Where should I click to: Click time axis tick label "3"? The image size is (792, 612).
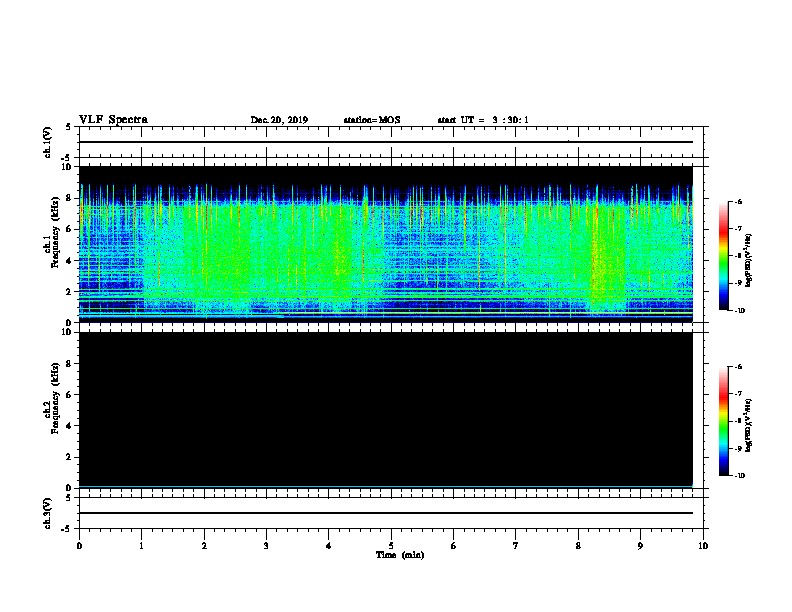click(x=266, y=546)
